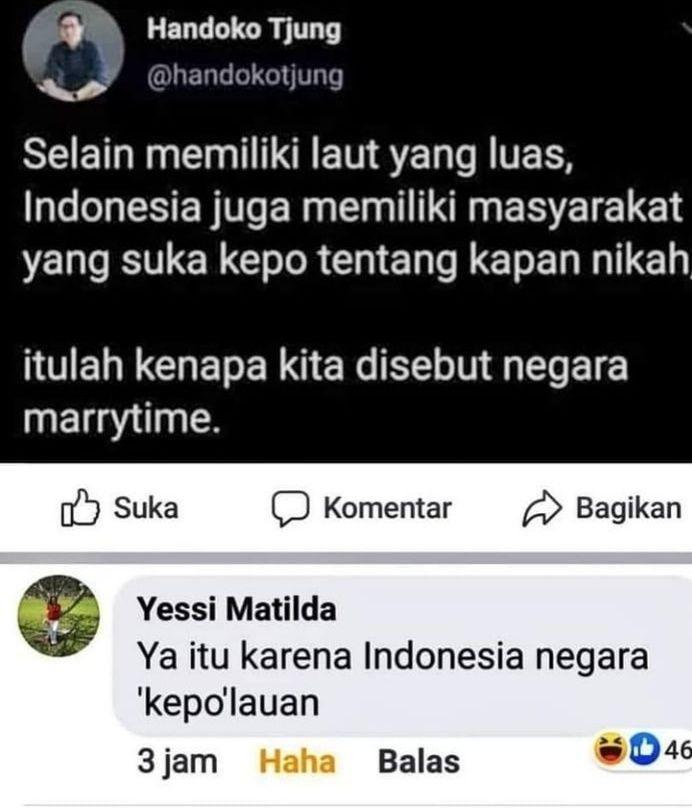Viewport: 692px width, 808px height.
Task: Open the laughing Haha reaction emoji
Action: coord(610,750)
